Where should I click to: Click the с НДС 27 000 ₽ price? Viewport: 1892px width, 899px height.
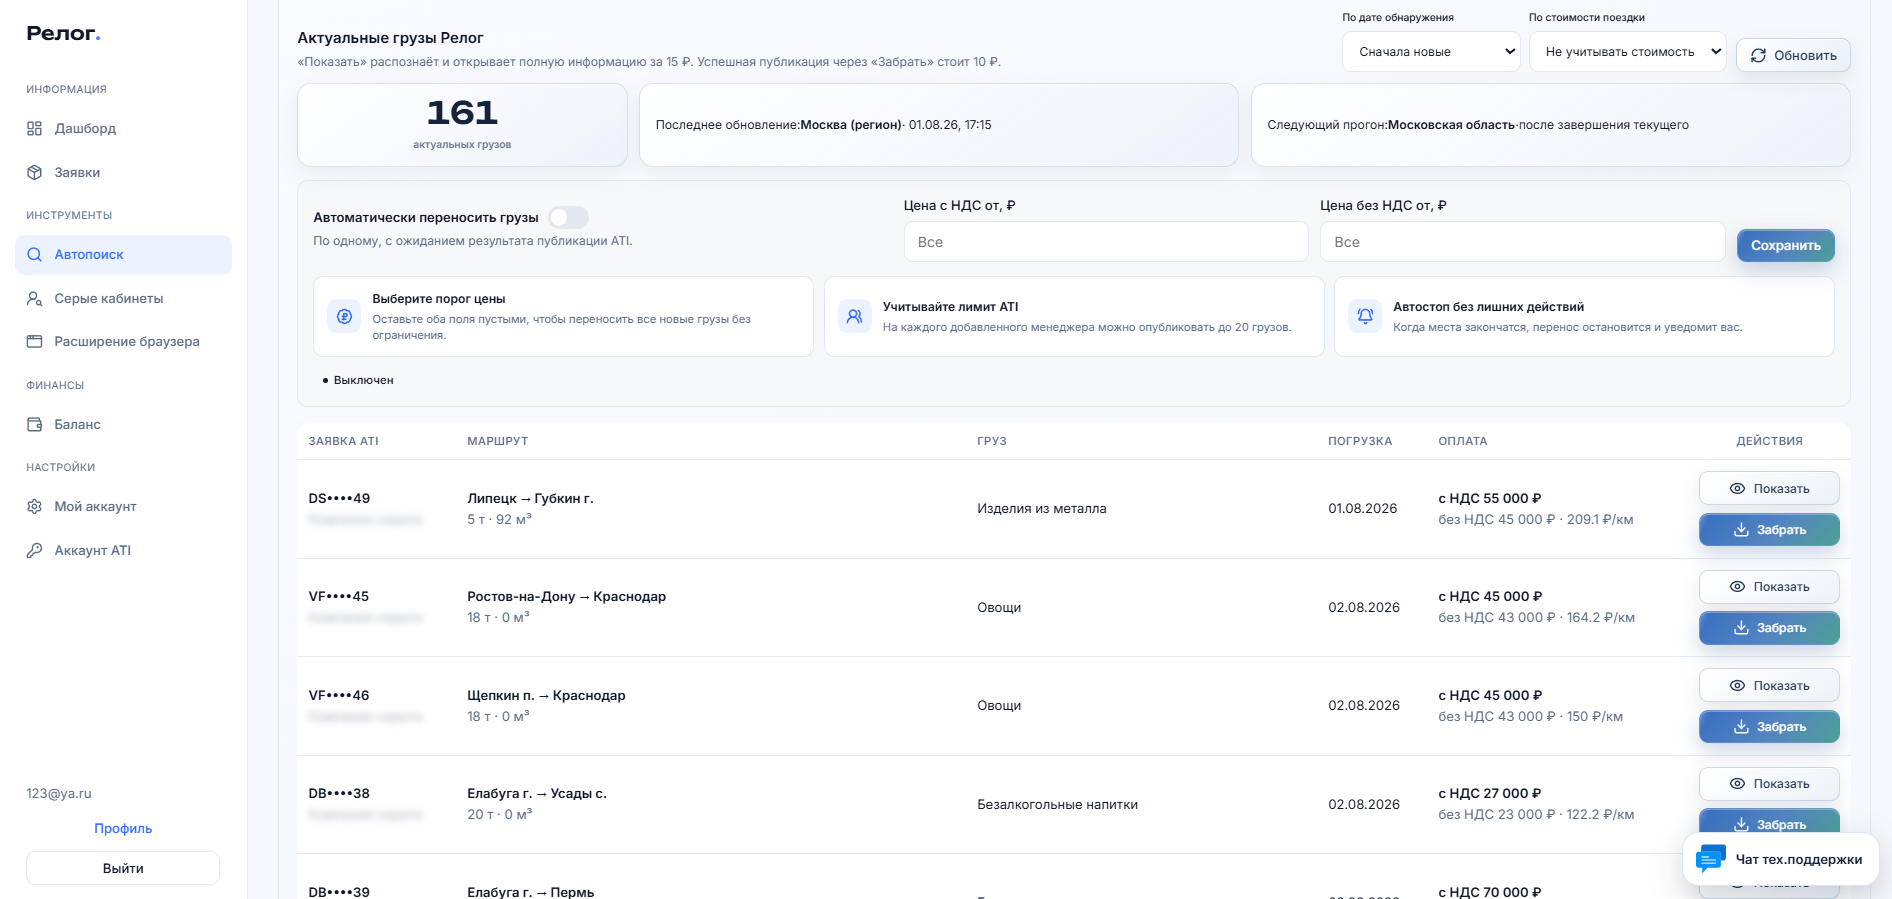tap(1490, 794)
